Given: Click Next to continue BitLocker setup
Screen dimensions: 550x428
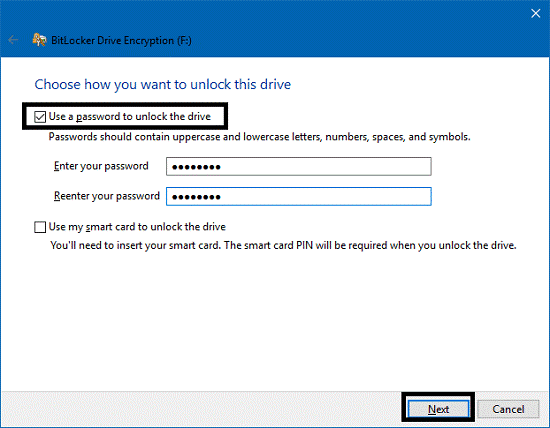Looking at the screenshot, I should pos(438,409).
